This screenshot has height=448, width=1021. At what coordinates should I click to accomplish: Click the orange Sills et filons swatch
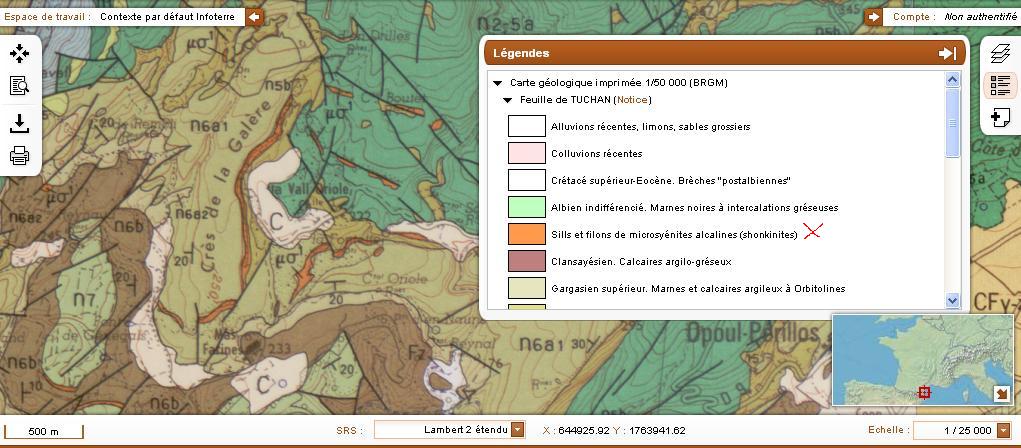[526, 234]
